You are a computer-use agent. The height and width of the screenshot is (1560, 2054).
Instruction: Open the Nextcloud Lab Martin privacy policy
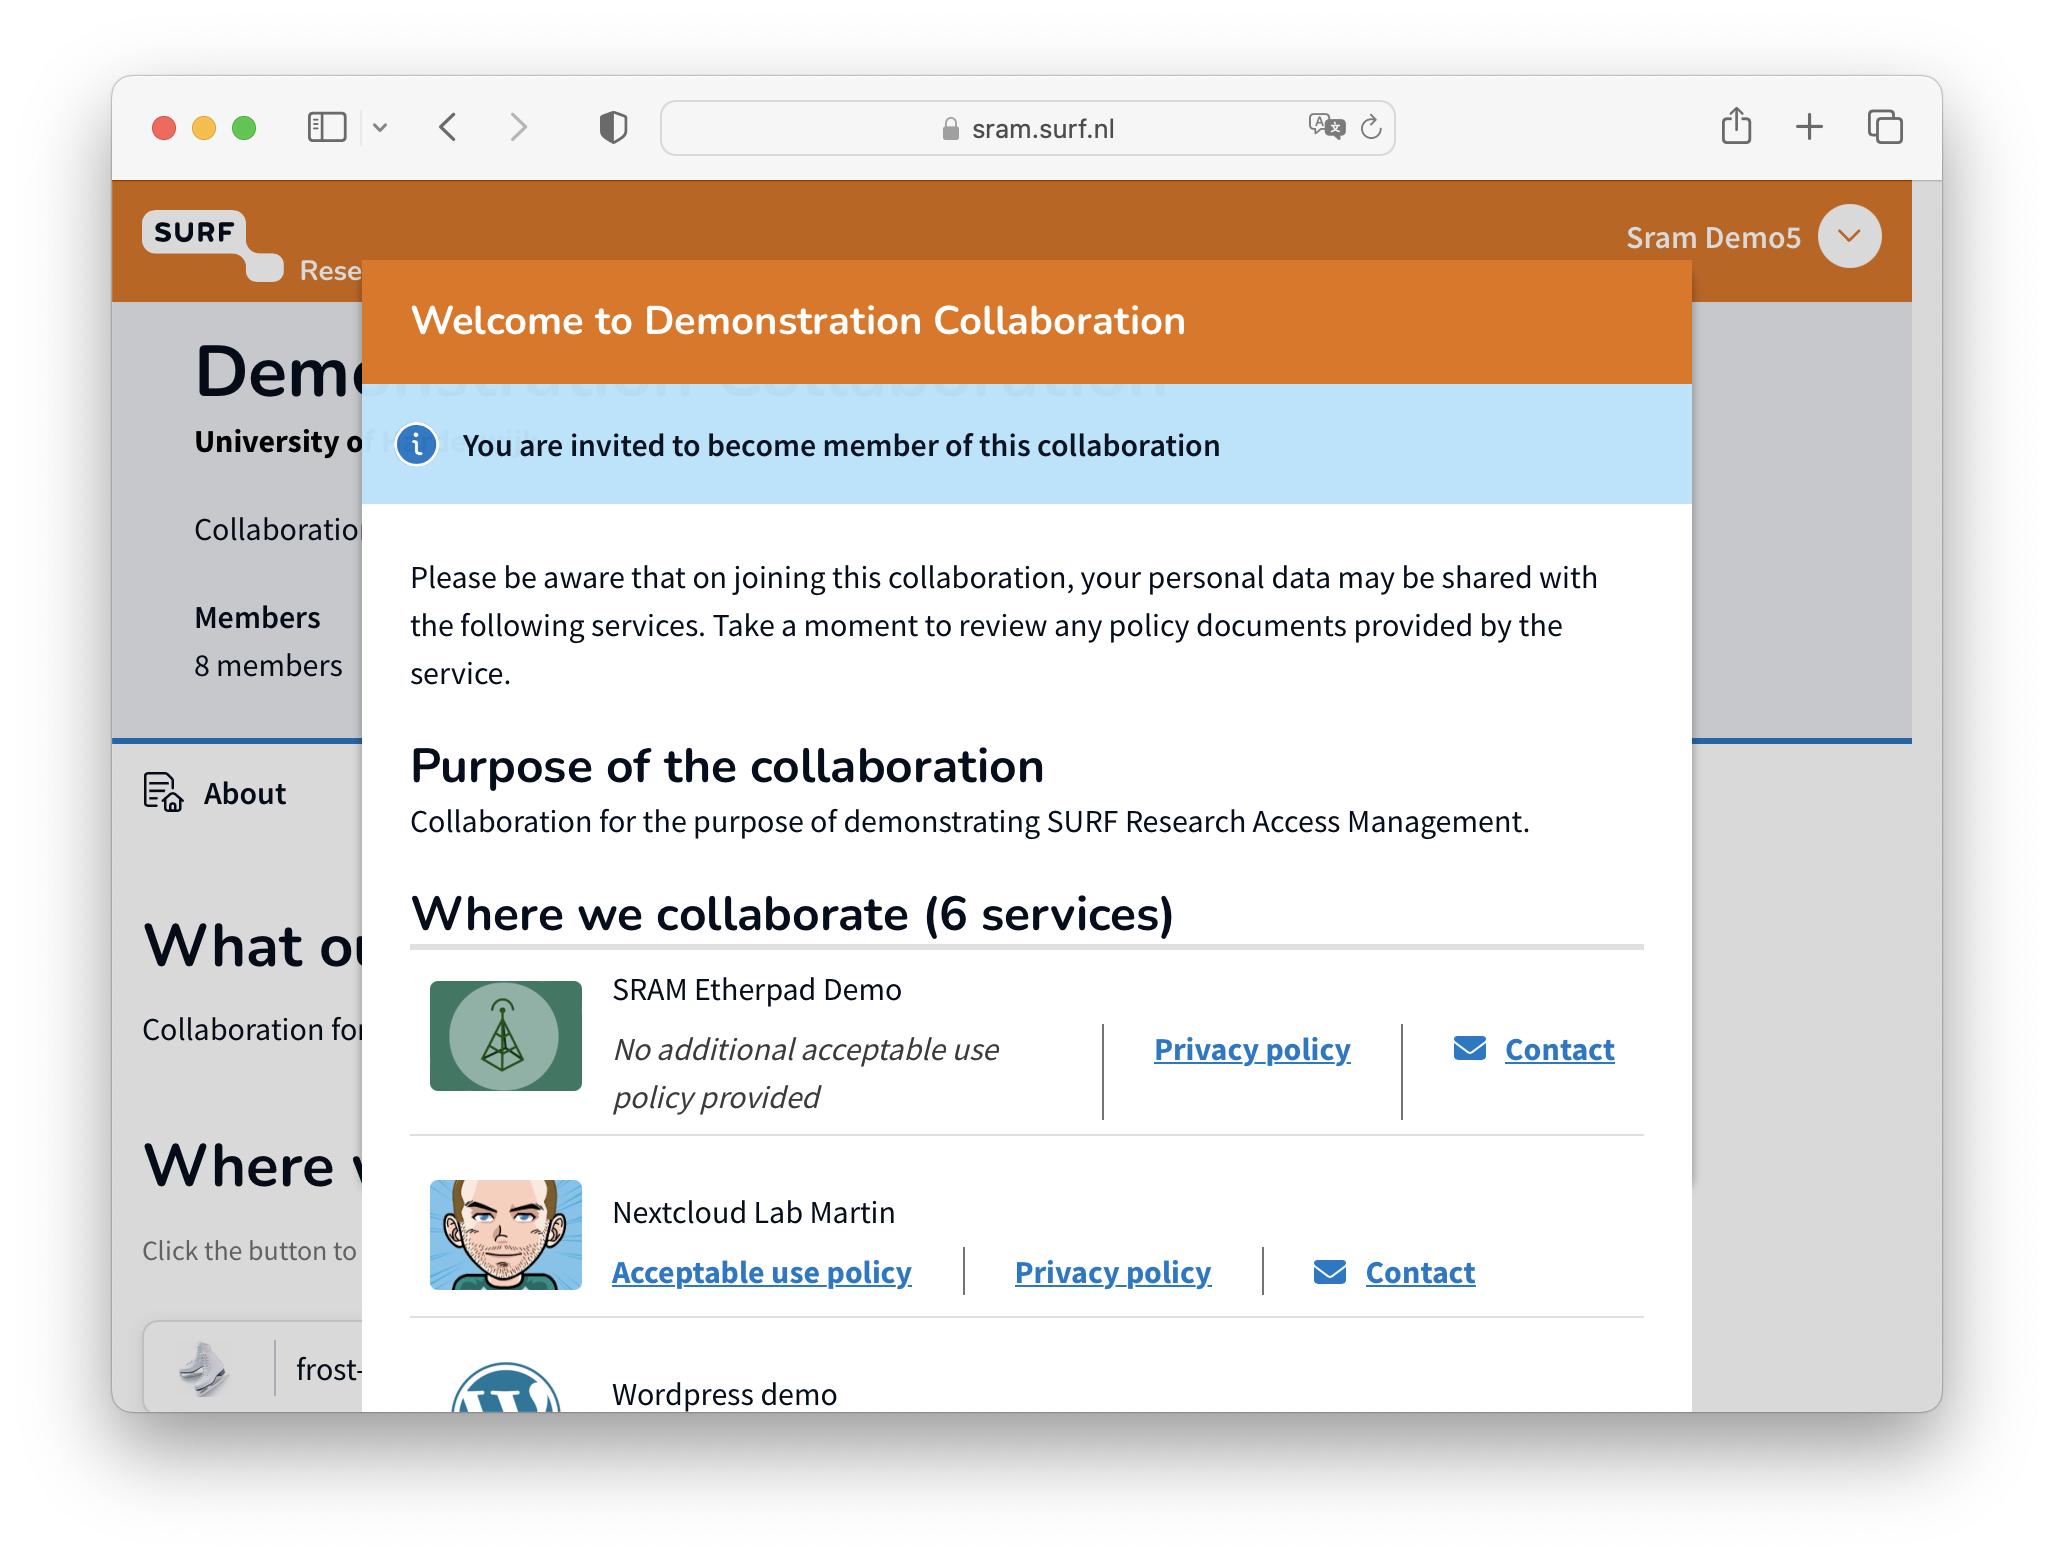(1113, 1272)
